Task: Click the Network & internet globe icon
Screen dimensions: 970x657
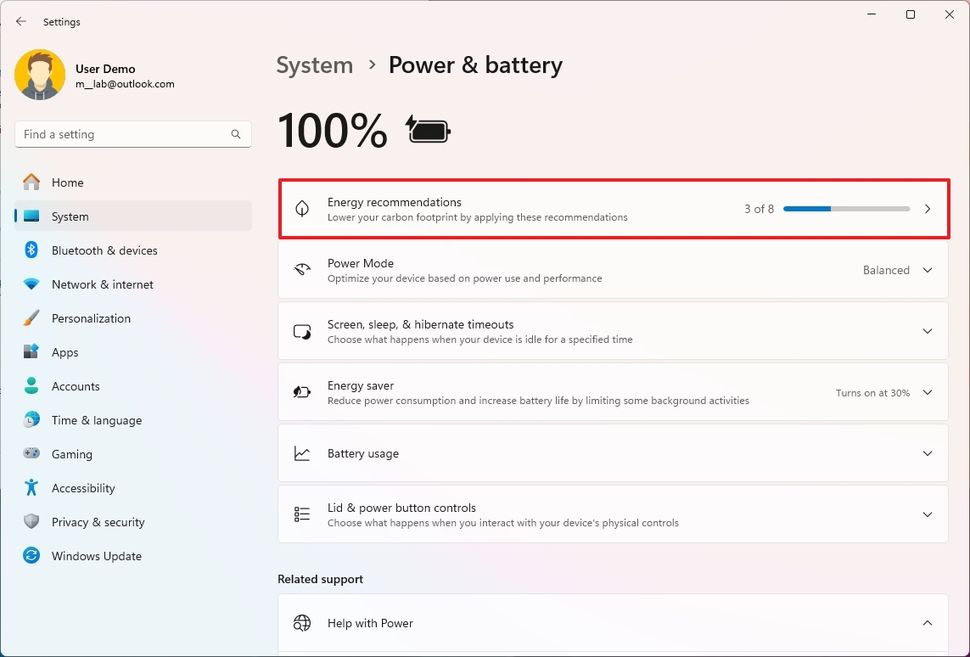Action: coord(31,284)
